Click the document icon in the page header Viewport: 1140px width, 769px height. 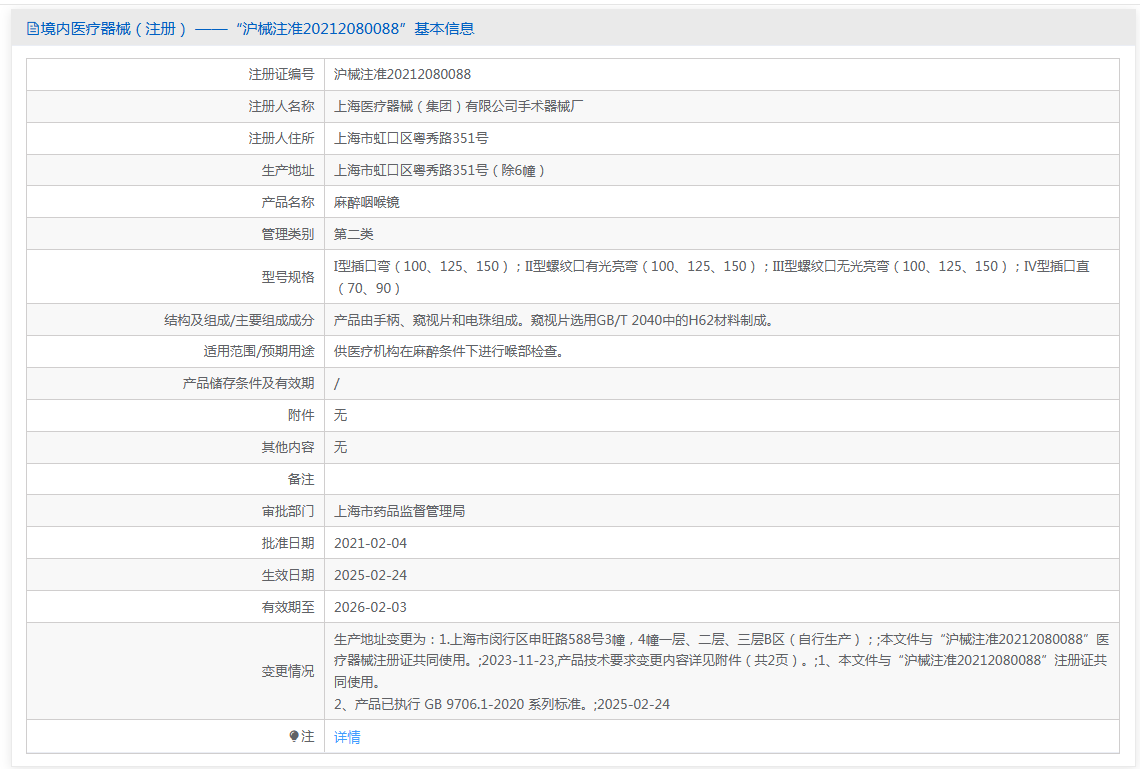[x=32, y=29]
